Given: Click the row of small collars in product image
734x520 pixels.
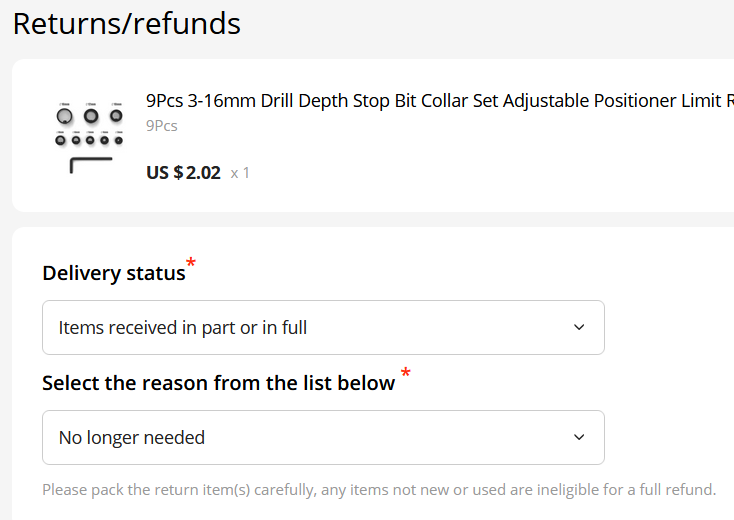Looking at the screenshot, I should pos(89,140).
